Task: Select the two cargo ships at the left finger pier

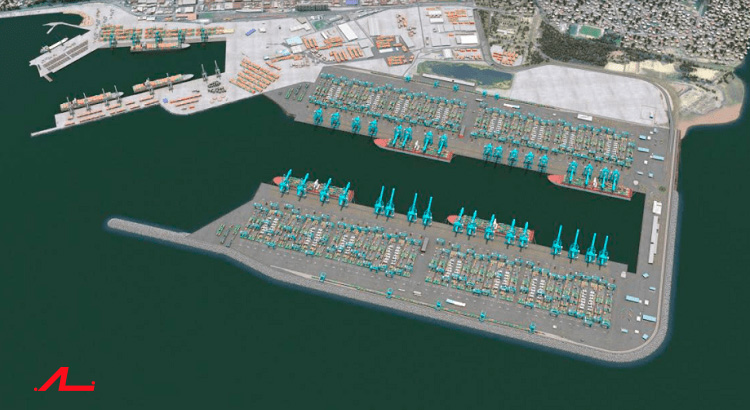Action: tap(127, 91)
